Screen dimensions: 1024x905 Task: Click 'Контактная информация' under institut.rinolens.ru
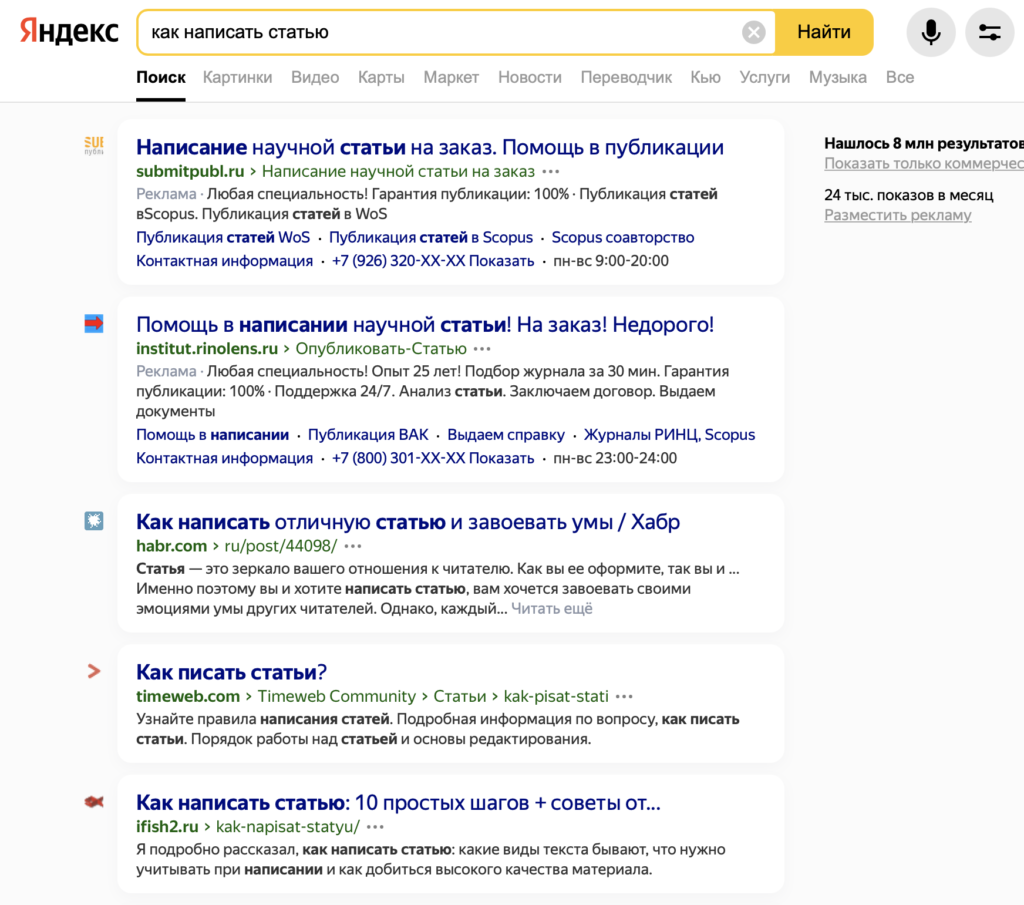pyautogui.click(x=224, y=458)
